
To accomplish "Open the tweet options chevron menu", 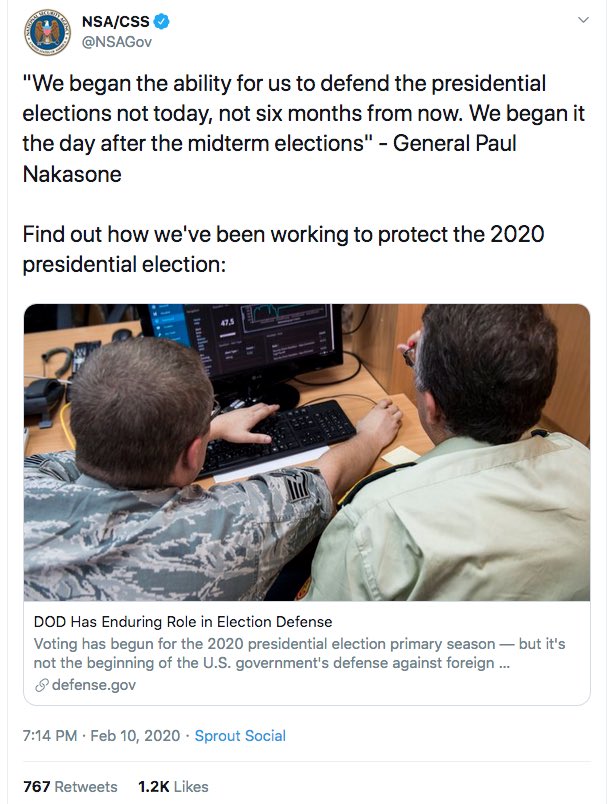I will pyautogui.click(x=583, y=20).
